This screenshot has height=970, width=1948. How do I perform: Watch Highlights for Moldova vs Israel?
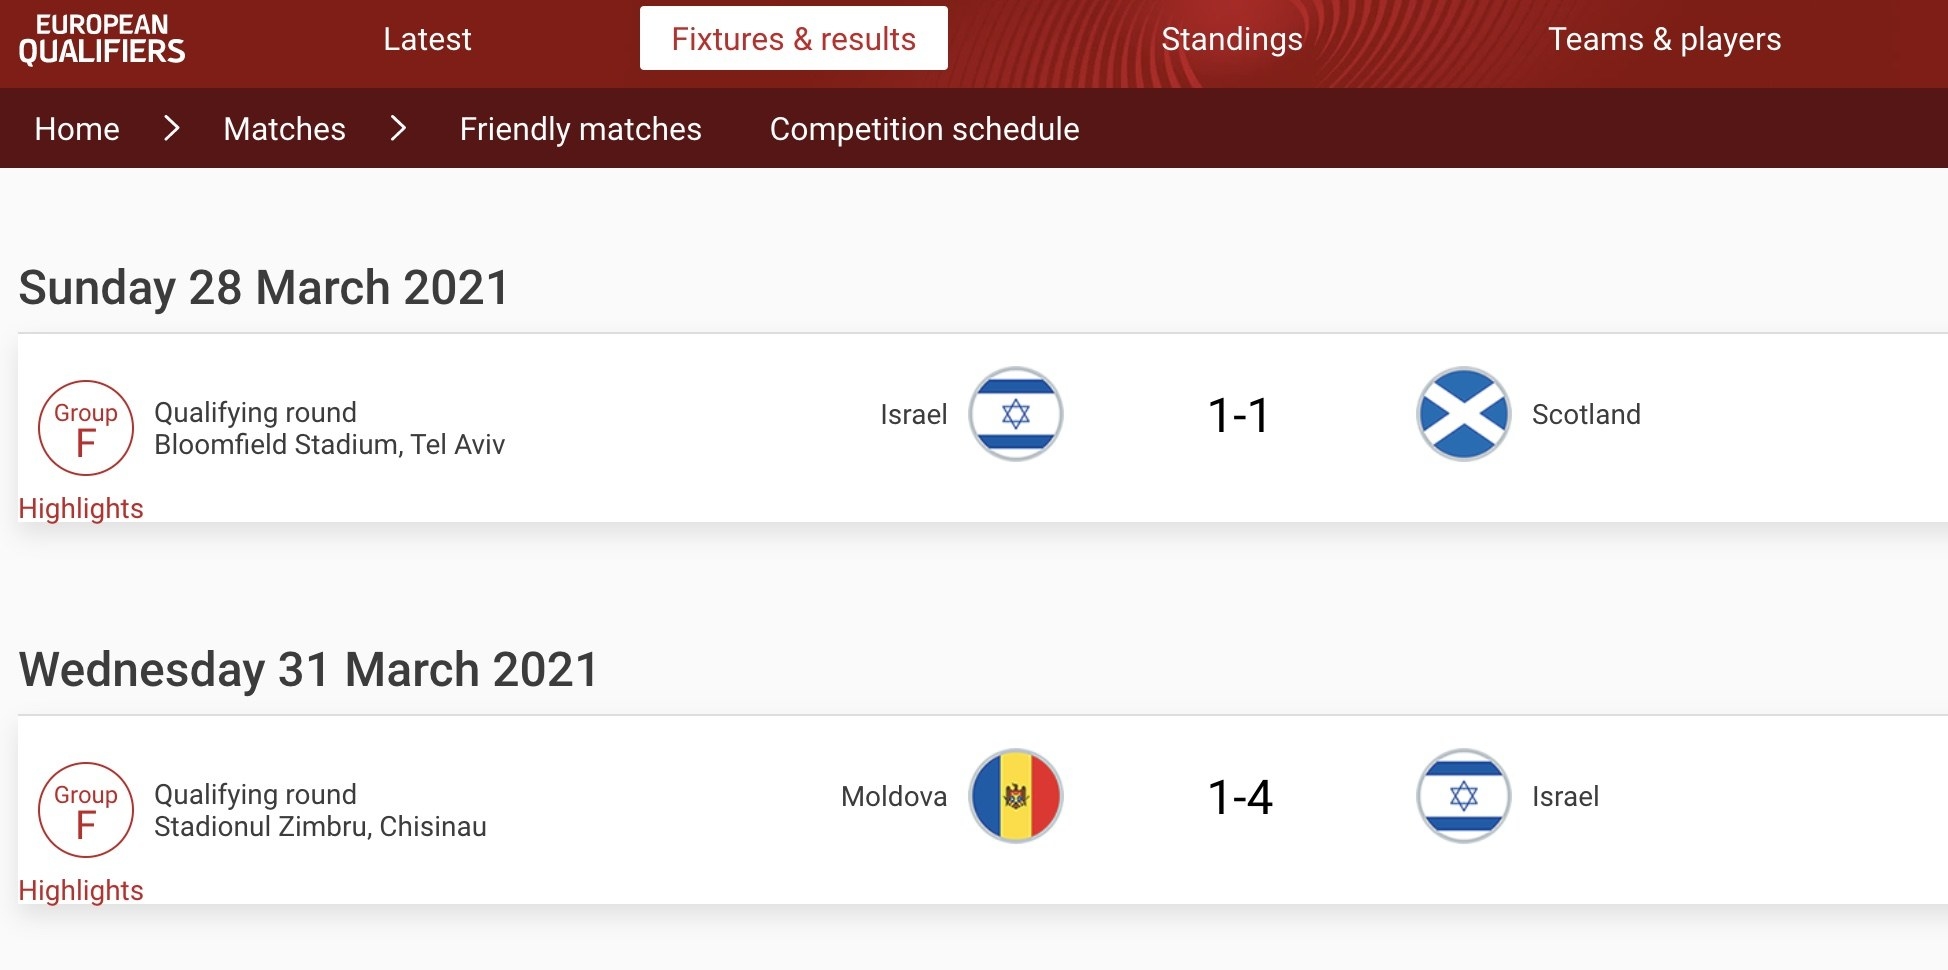pos(81,890)
